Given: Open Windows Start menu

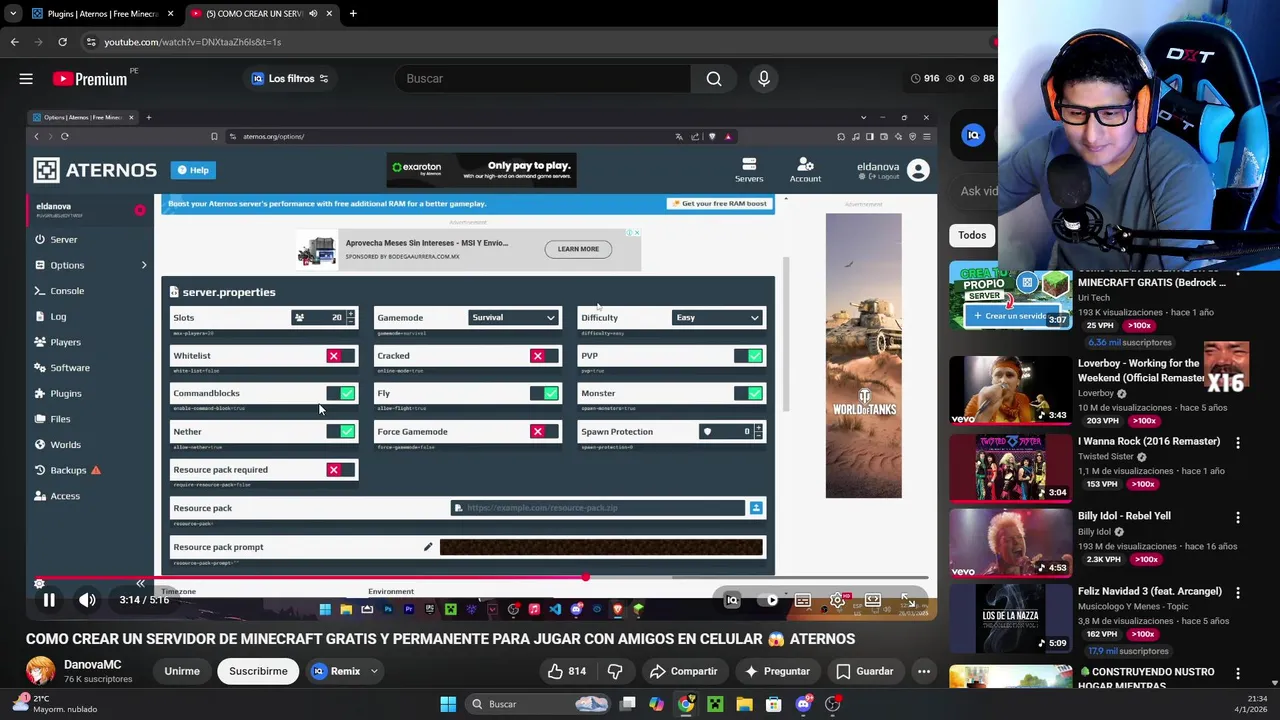Looking at the screenshot, I should (448, 704).
